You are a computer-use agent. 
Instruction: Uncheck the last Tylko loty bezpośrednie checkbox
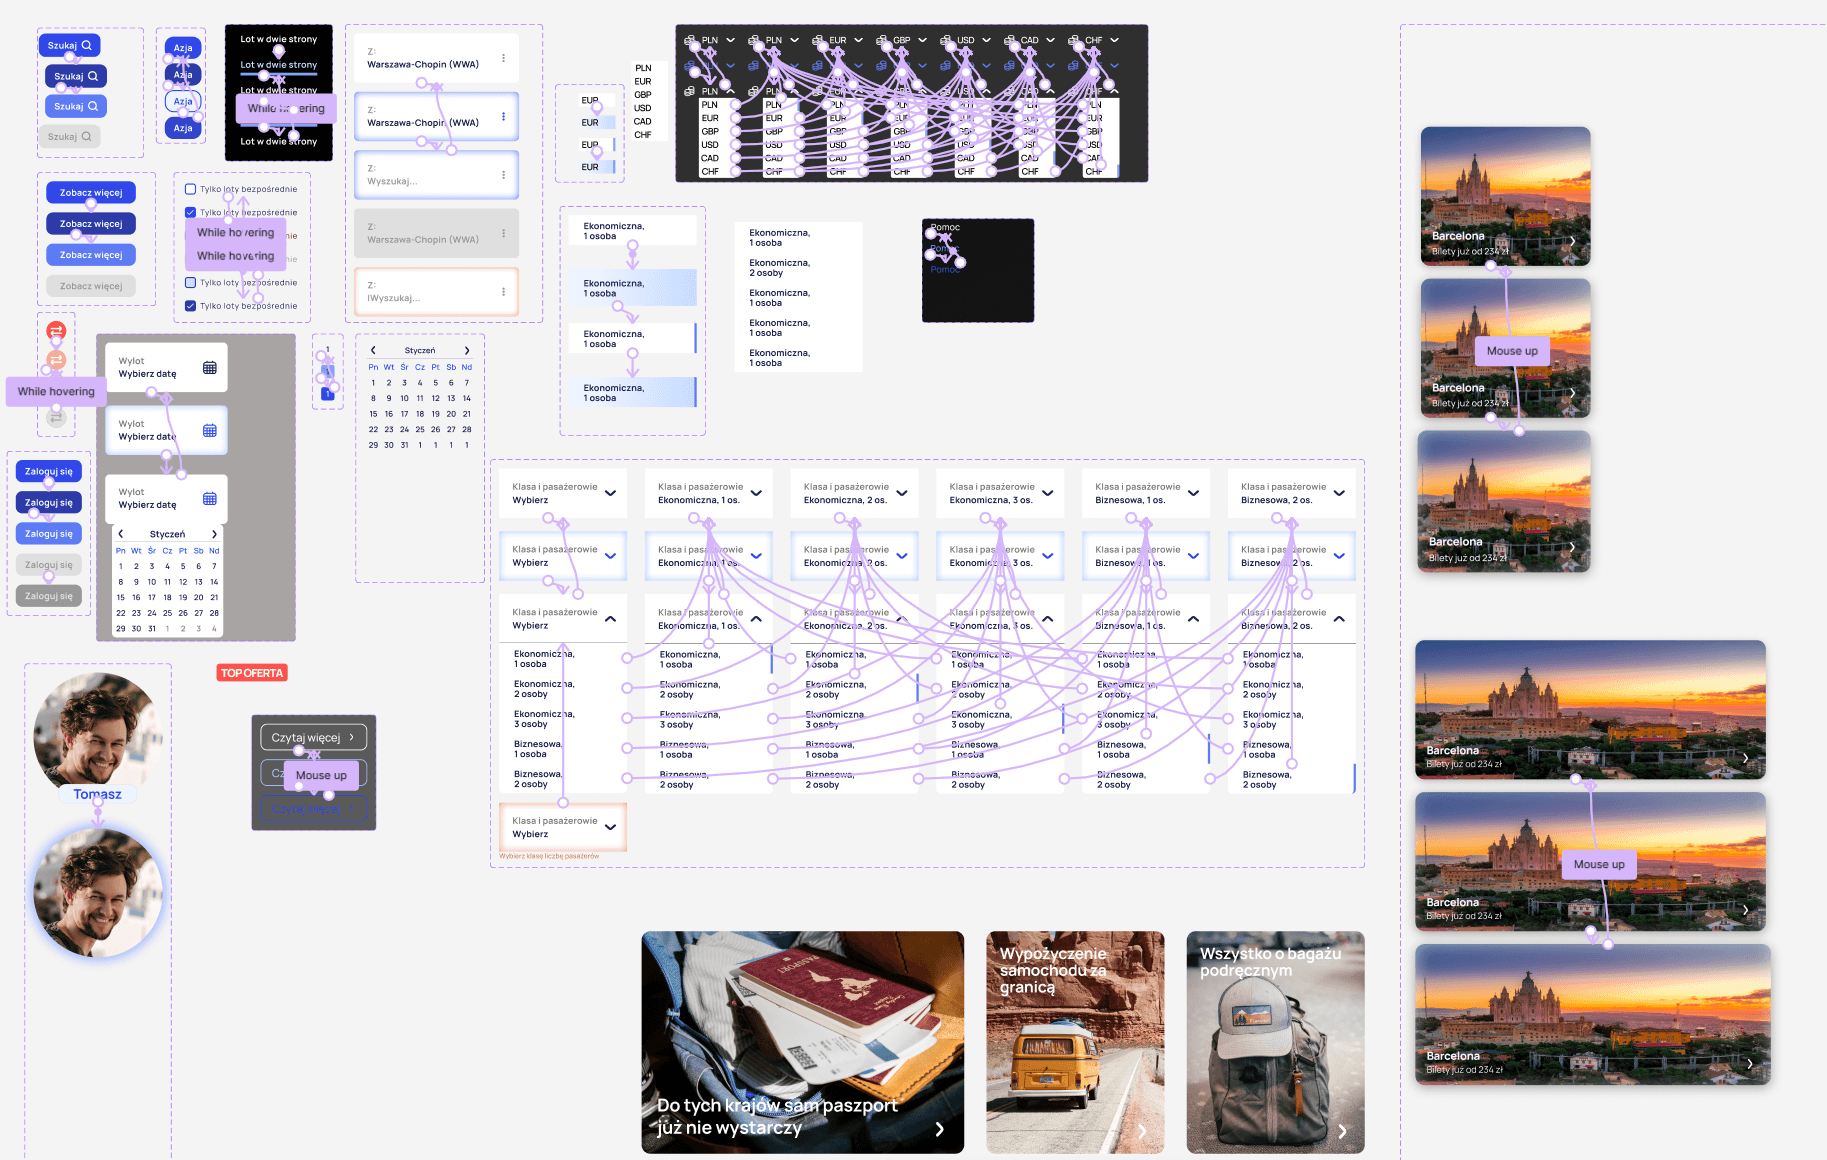(x=191, y=306)
